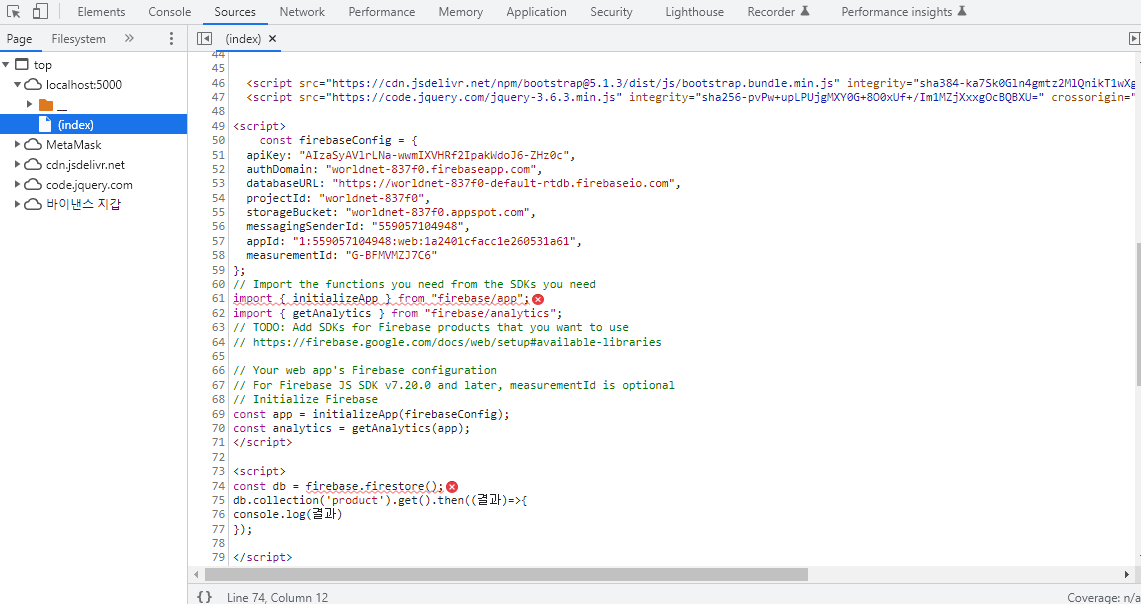The width and height of the screenshot is (1141, 604).
Task: Expand the orange folder under localhost:5000
Action: [x=30, y=104]
